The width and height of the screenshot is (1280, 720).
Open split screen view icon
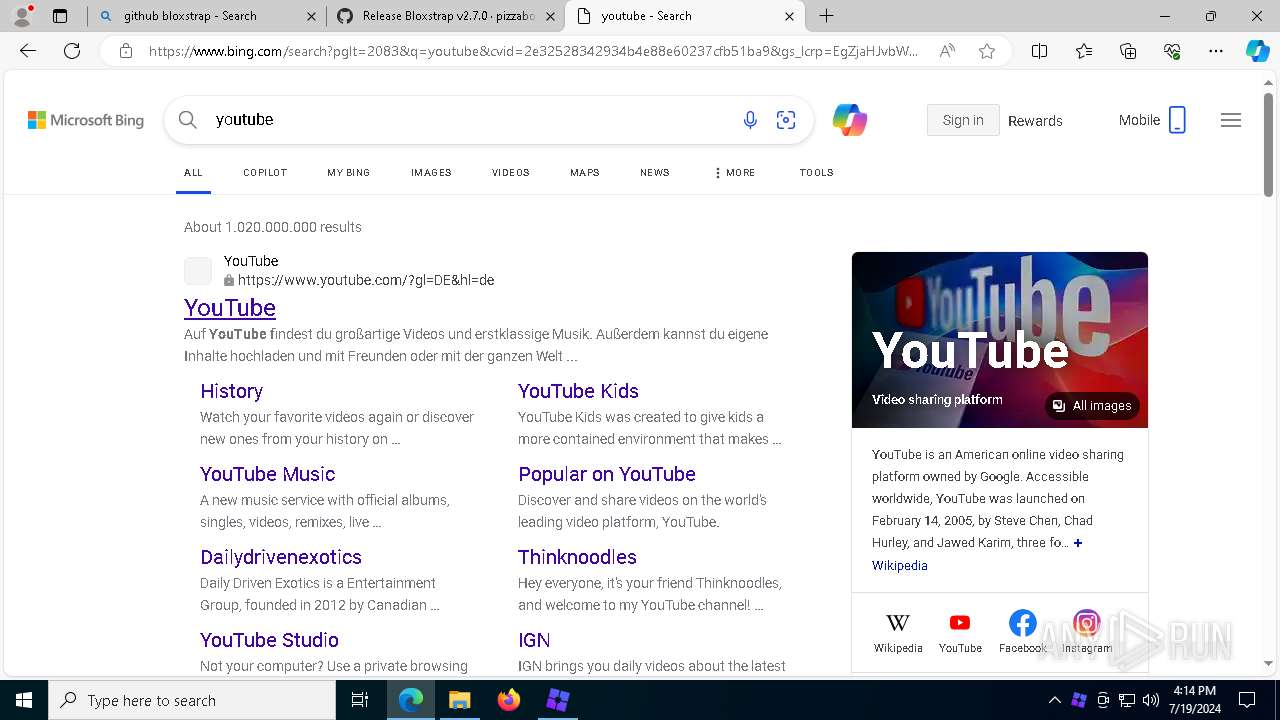(x=1040, y=51)
